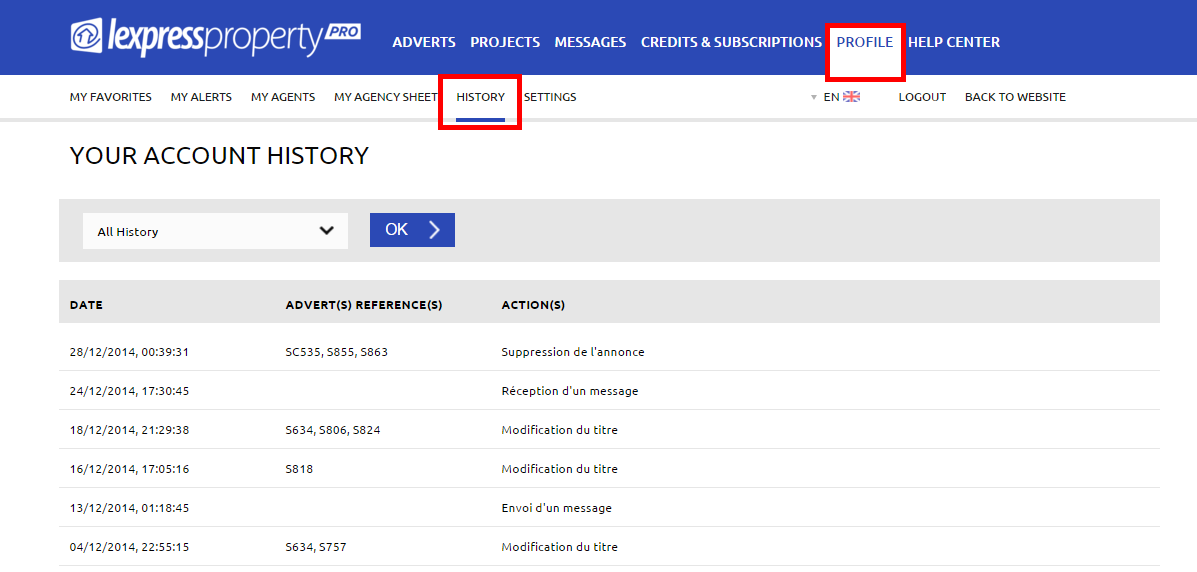
Task: Click the ACTION(S) column header
Action: [533, 305]
